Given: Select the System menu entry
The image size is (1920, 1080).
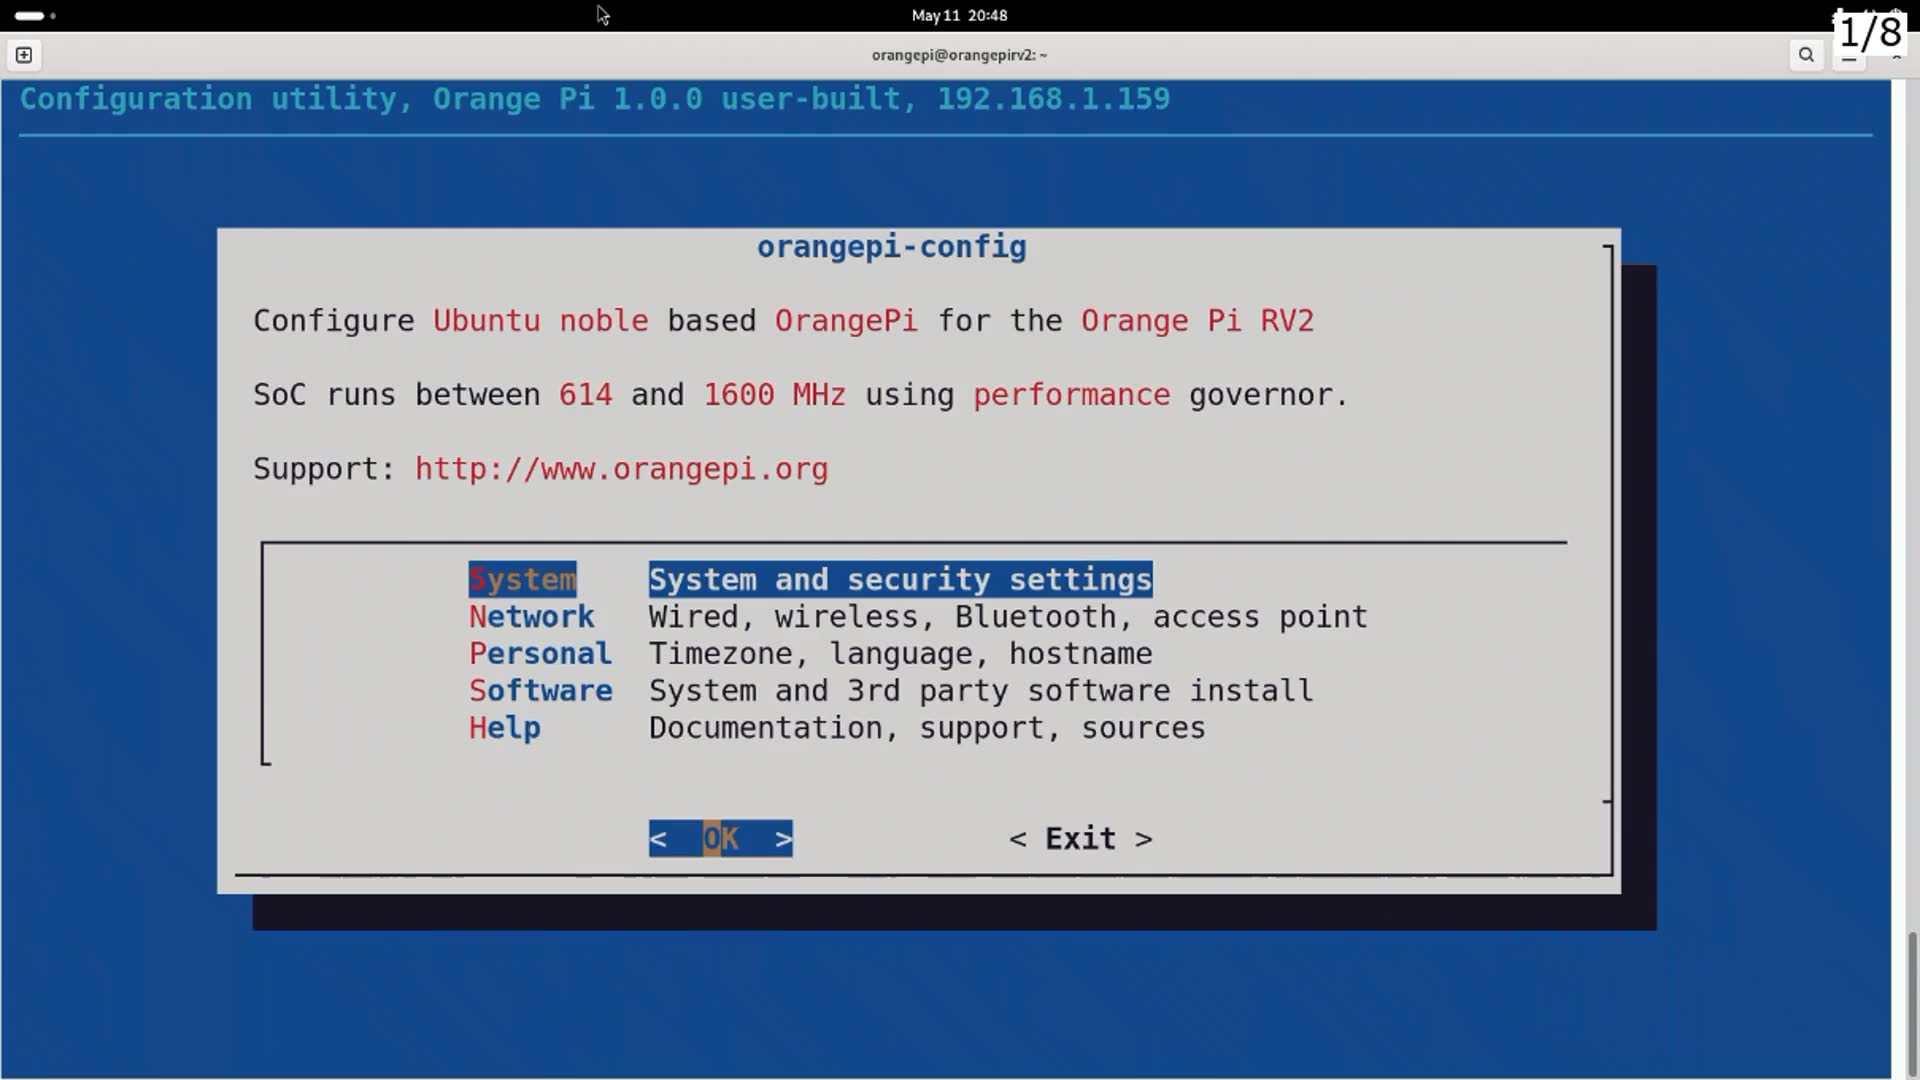Looking at the screenshot, I should click(522, 579).
